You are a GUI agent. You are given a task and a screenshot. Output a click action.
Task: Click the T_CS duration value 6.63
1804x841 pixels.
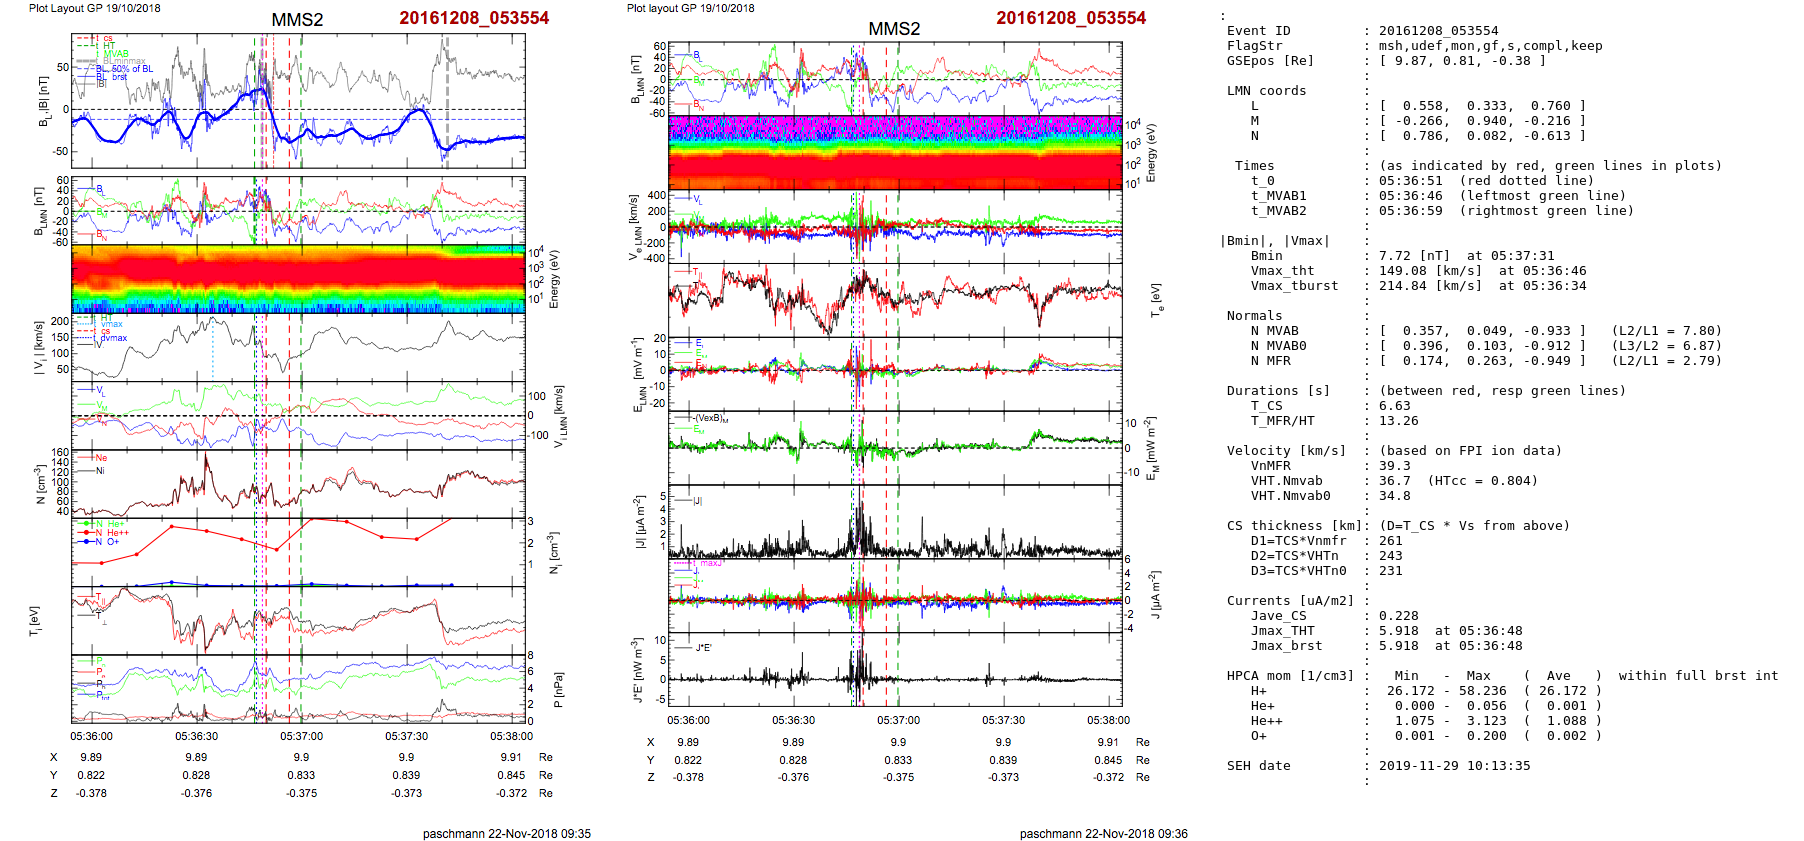[1394, 406]
